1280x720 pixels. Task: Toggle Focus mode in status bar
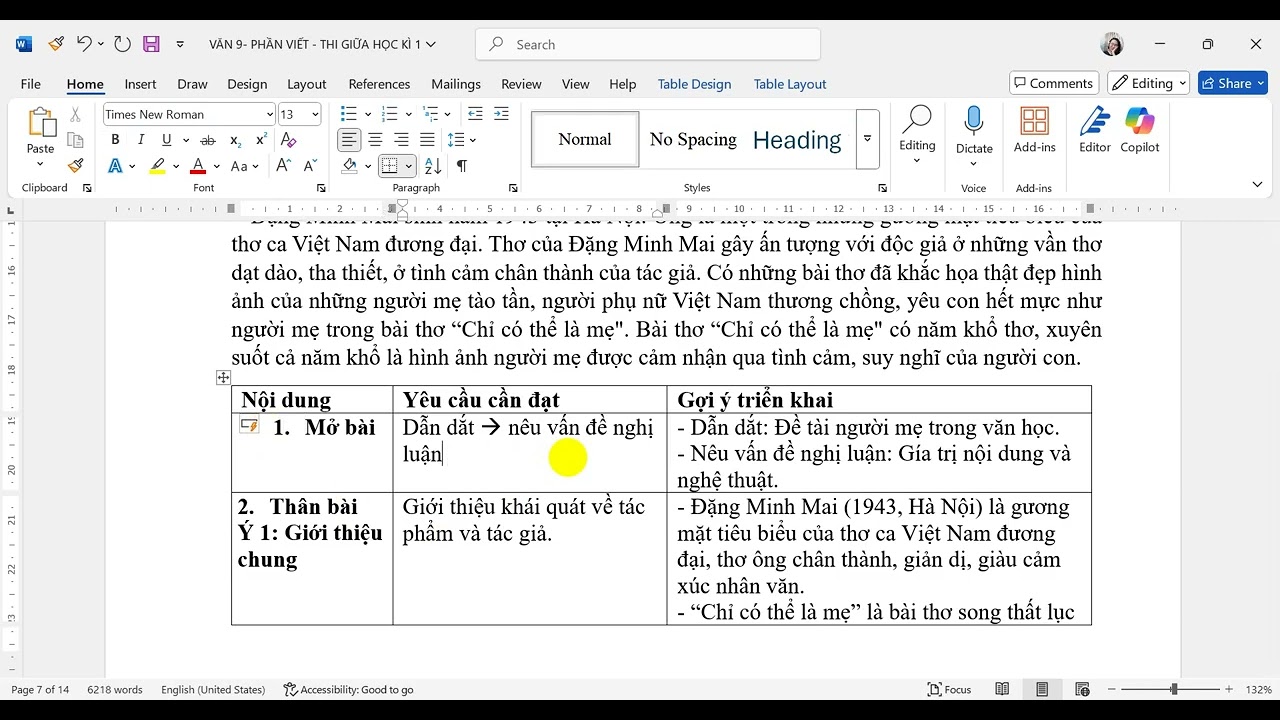tap(950, 689)
